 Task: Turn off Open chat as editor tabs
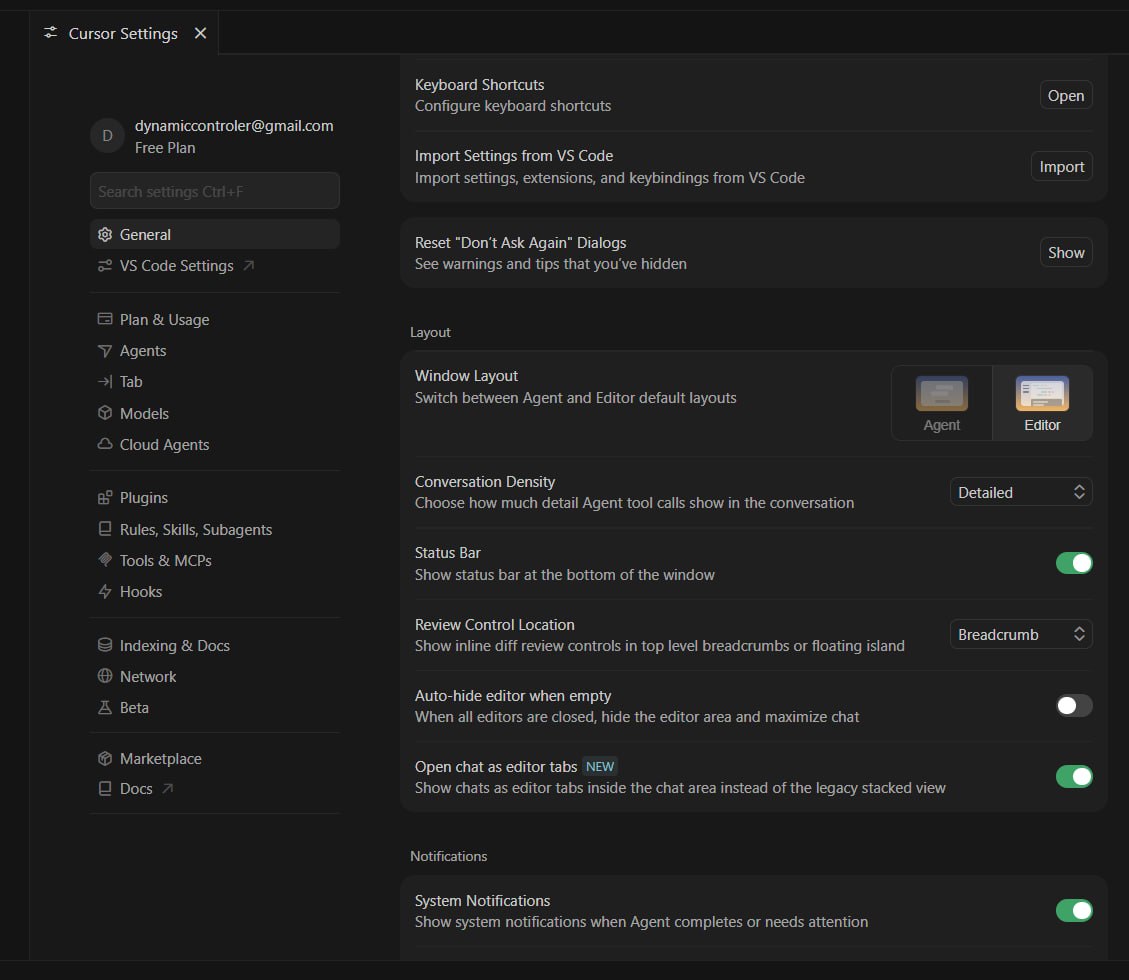(x=1074, y=776)
